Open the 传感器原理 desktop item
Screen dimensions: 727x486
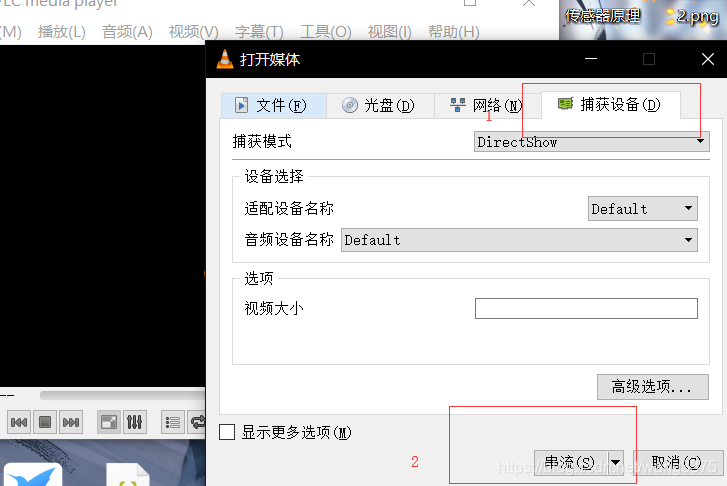(602, 16)
